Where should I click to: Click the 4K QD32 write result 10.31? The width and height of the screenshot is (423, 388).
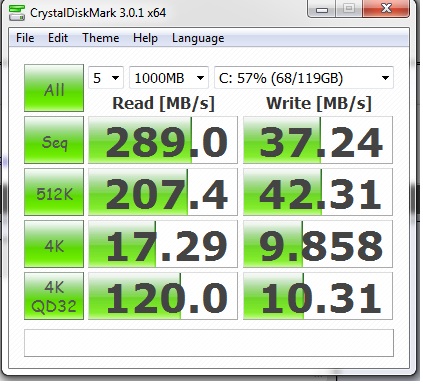318,296
